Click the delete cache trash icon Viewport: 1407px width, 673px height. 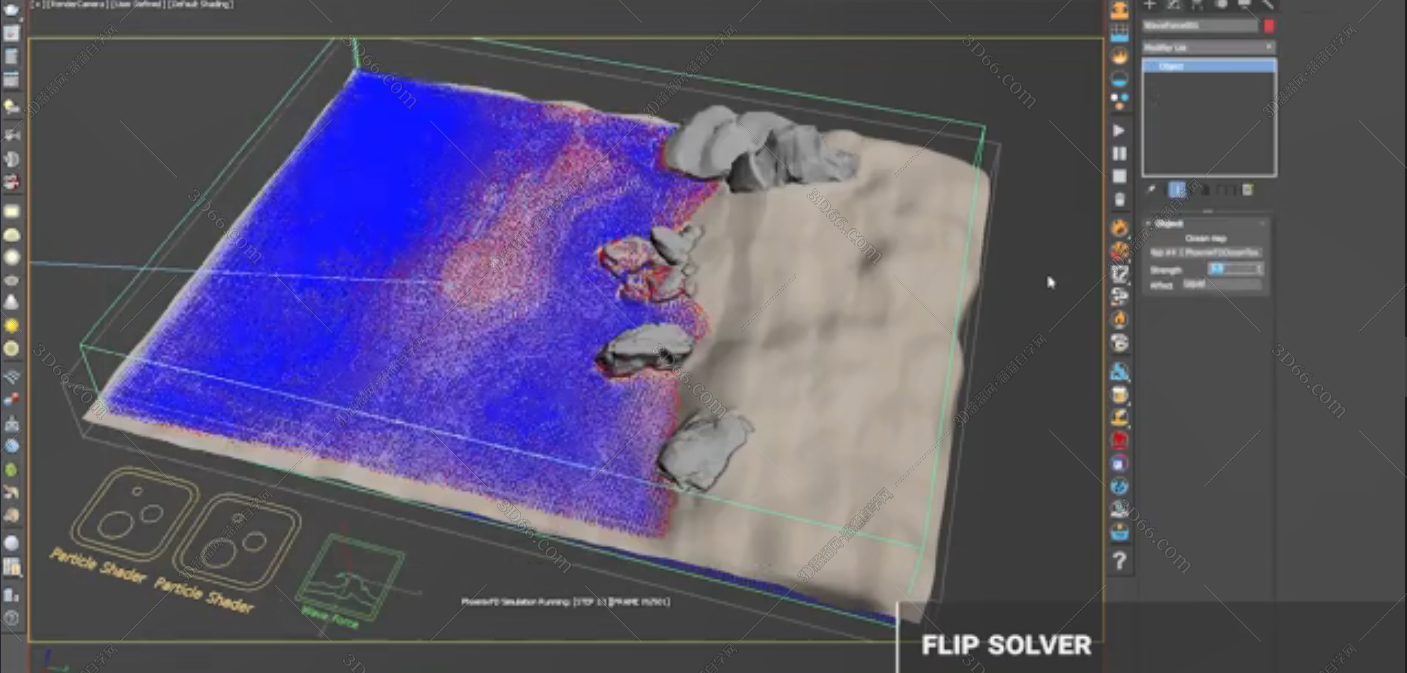click(x=1119, y=200)
